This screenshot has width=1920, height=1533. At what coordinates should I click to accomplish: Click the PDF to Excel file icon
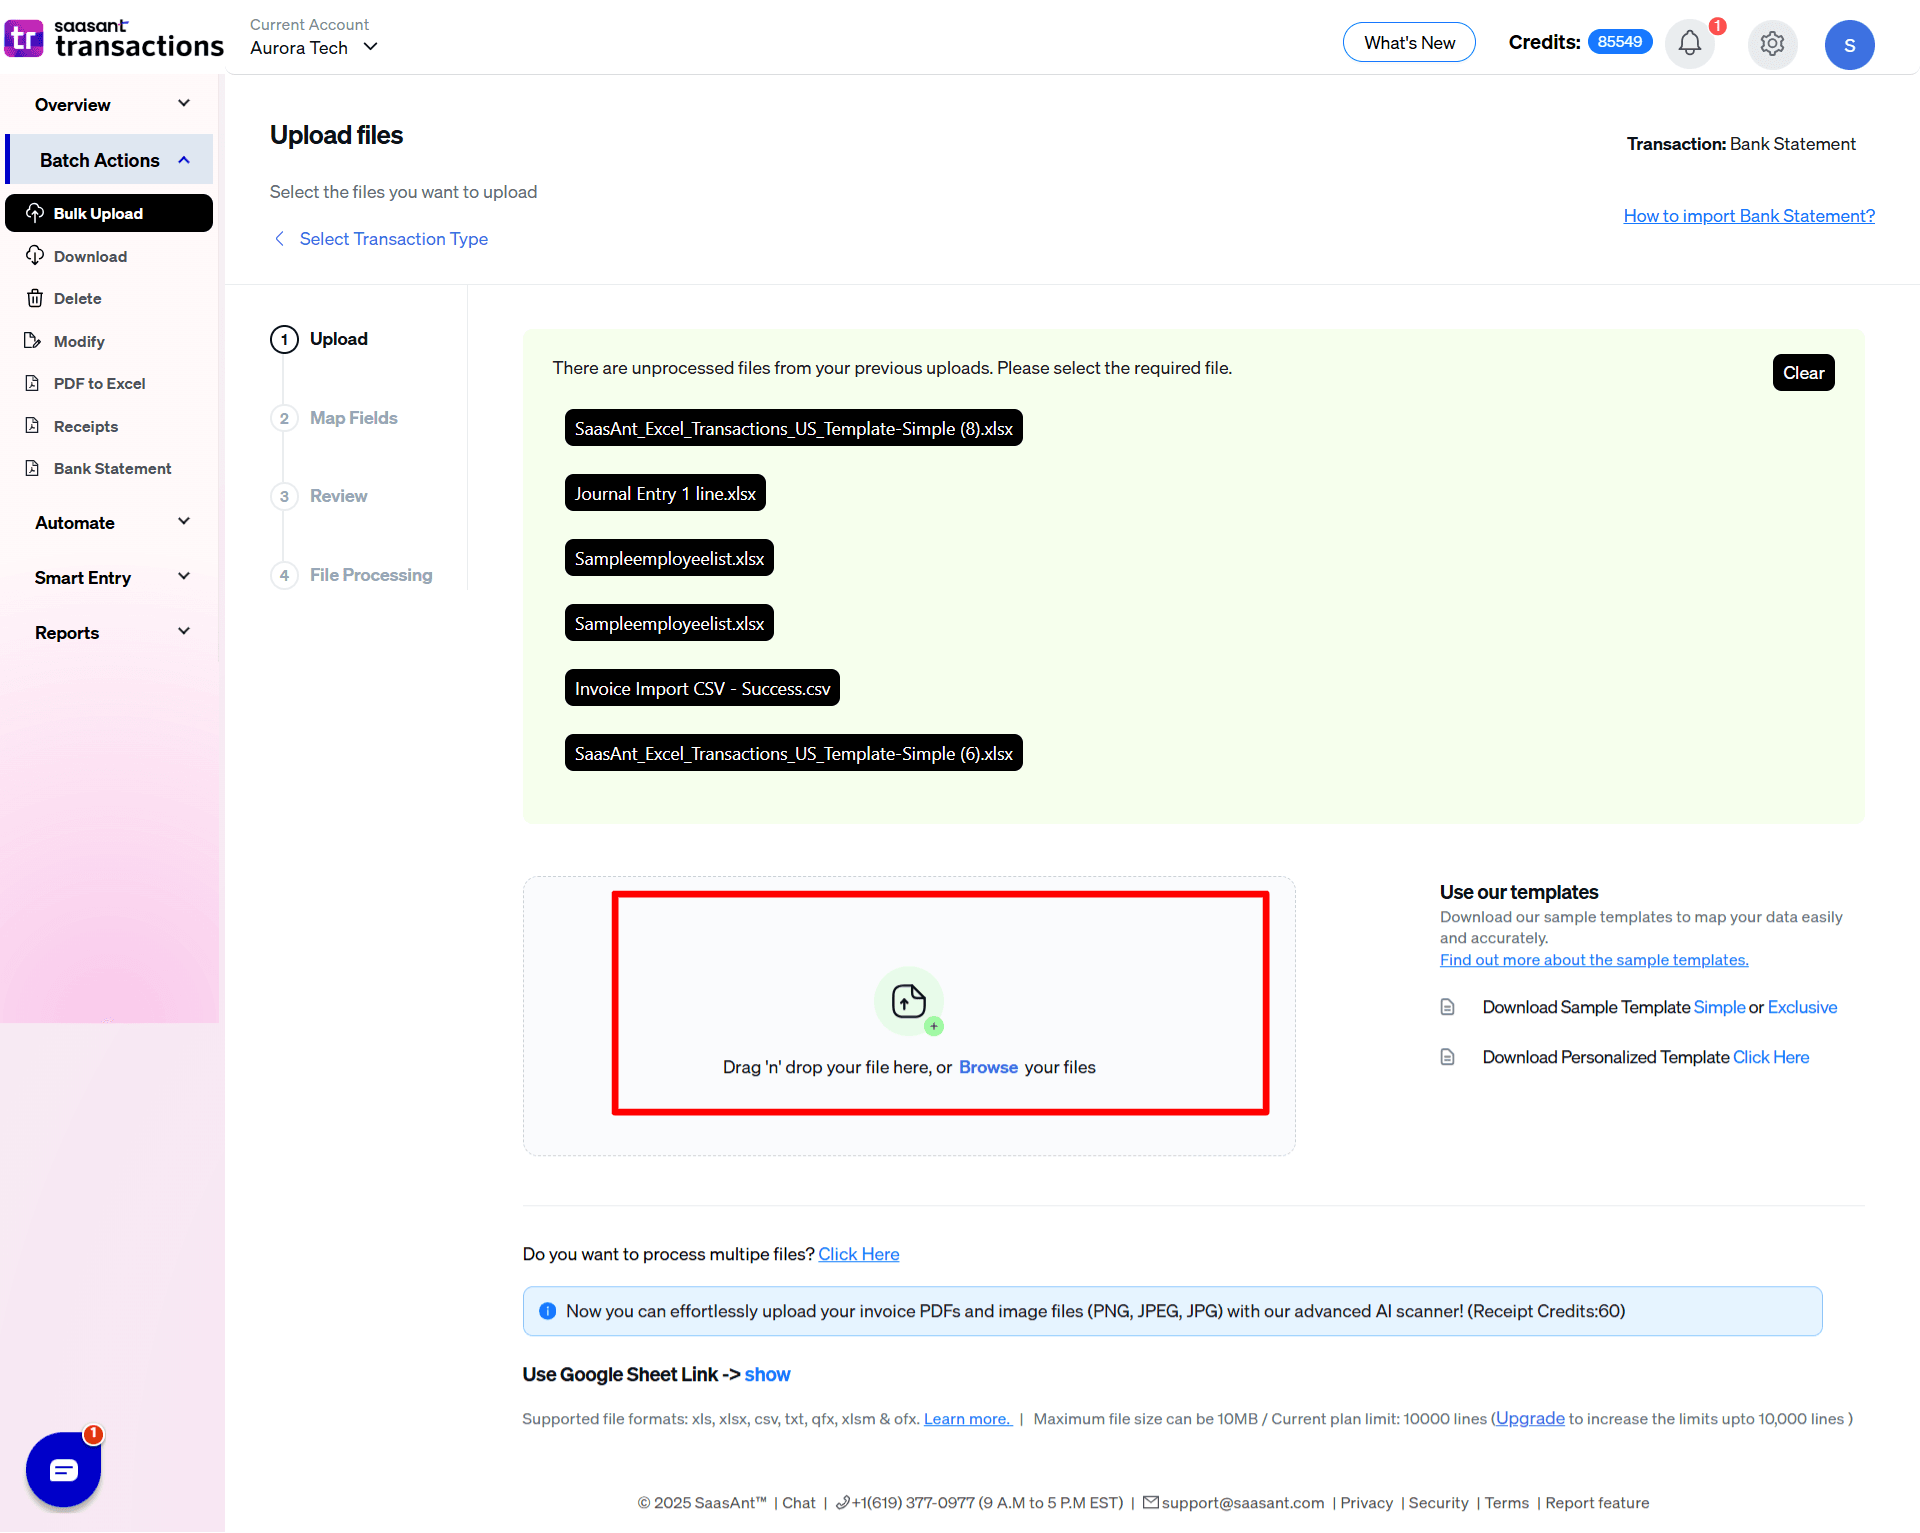pyautogui.click(x=33, y=383)
